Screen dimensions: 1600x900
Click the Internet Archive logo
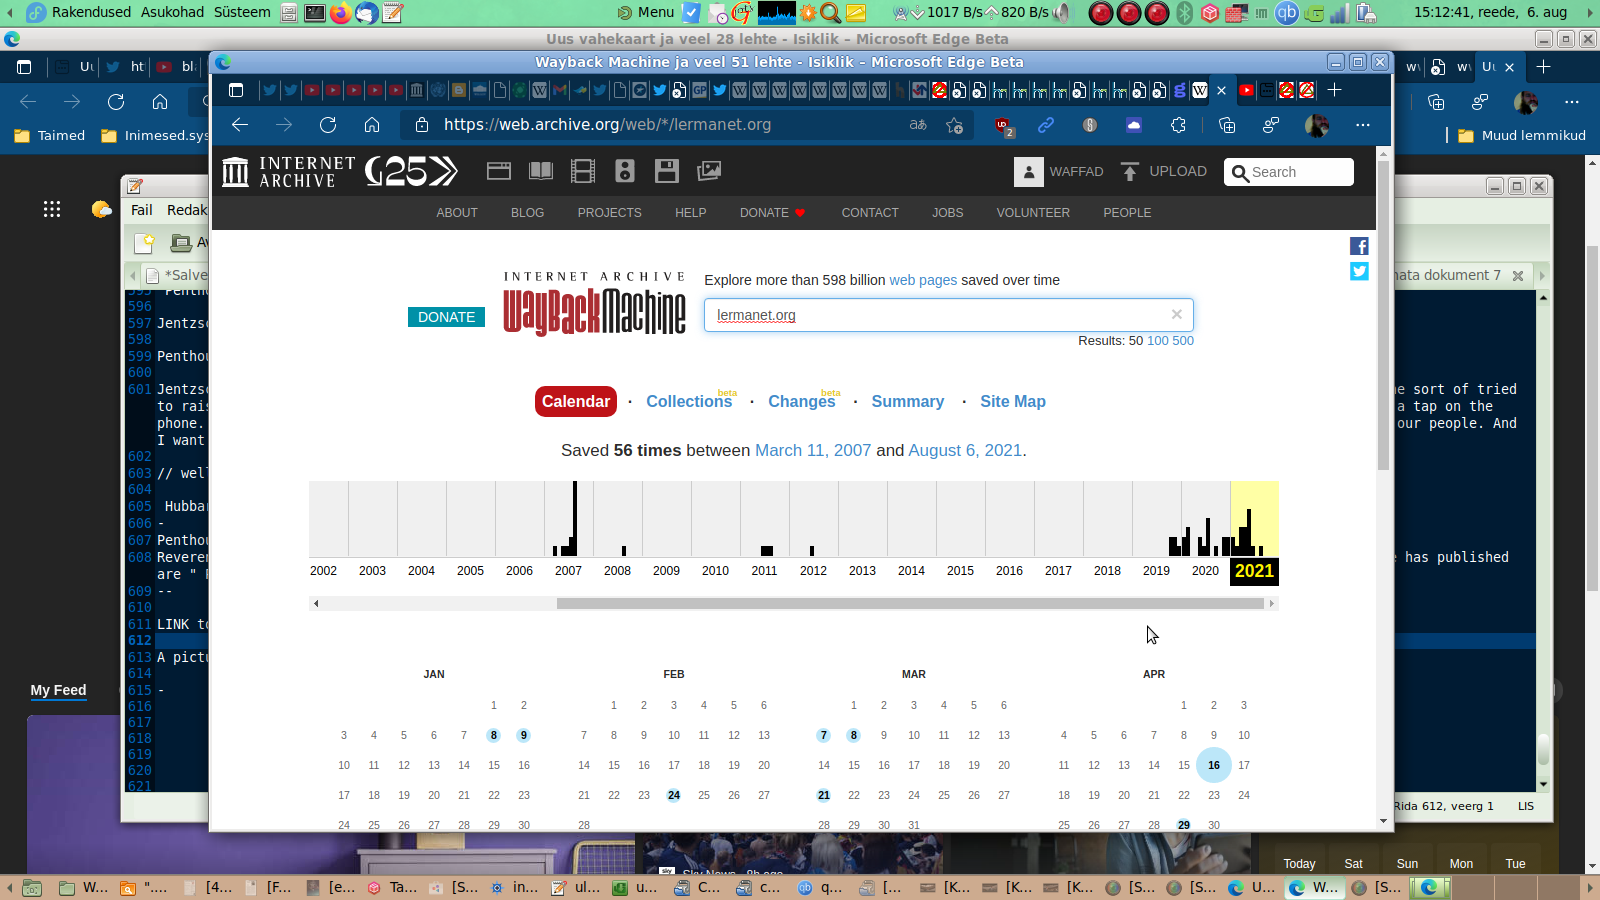289,172
